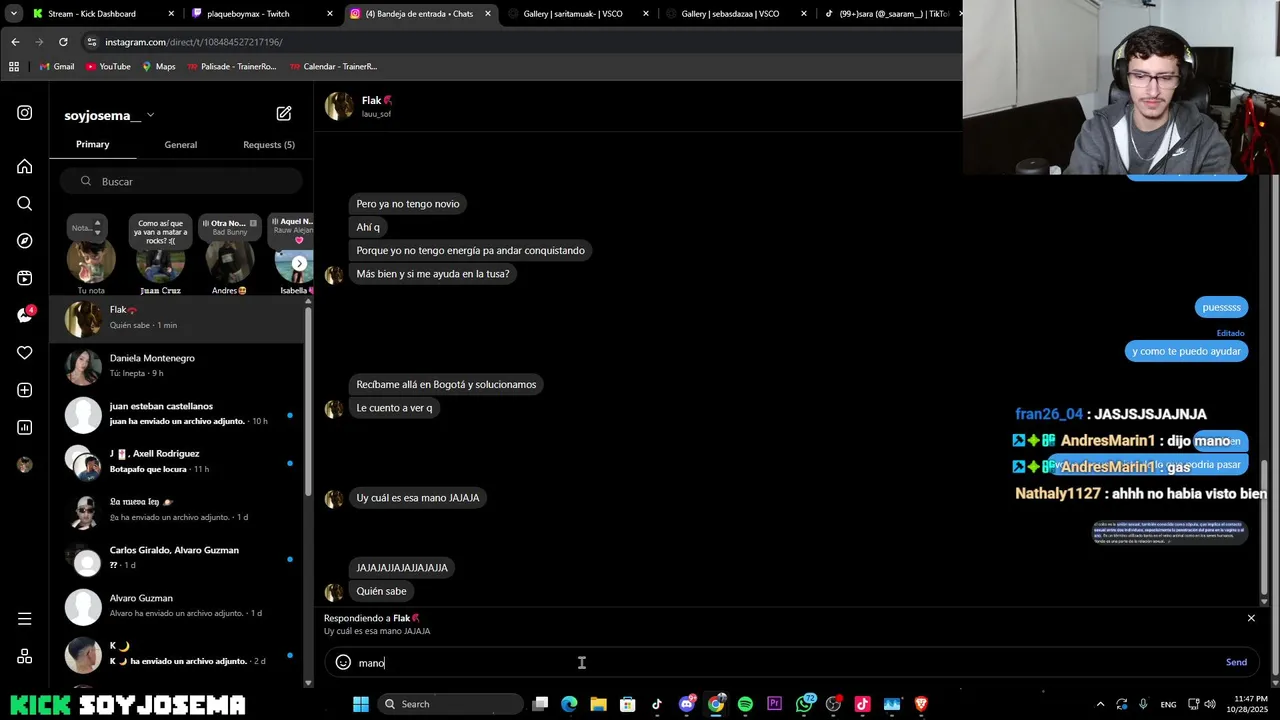Open Carlos Giraldo, Alvaro Guzman chat

click(177, 558)
